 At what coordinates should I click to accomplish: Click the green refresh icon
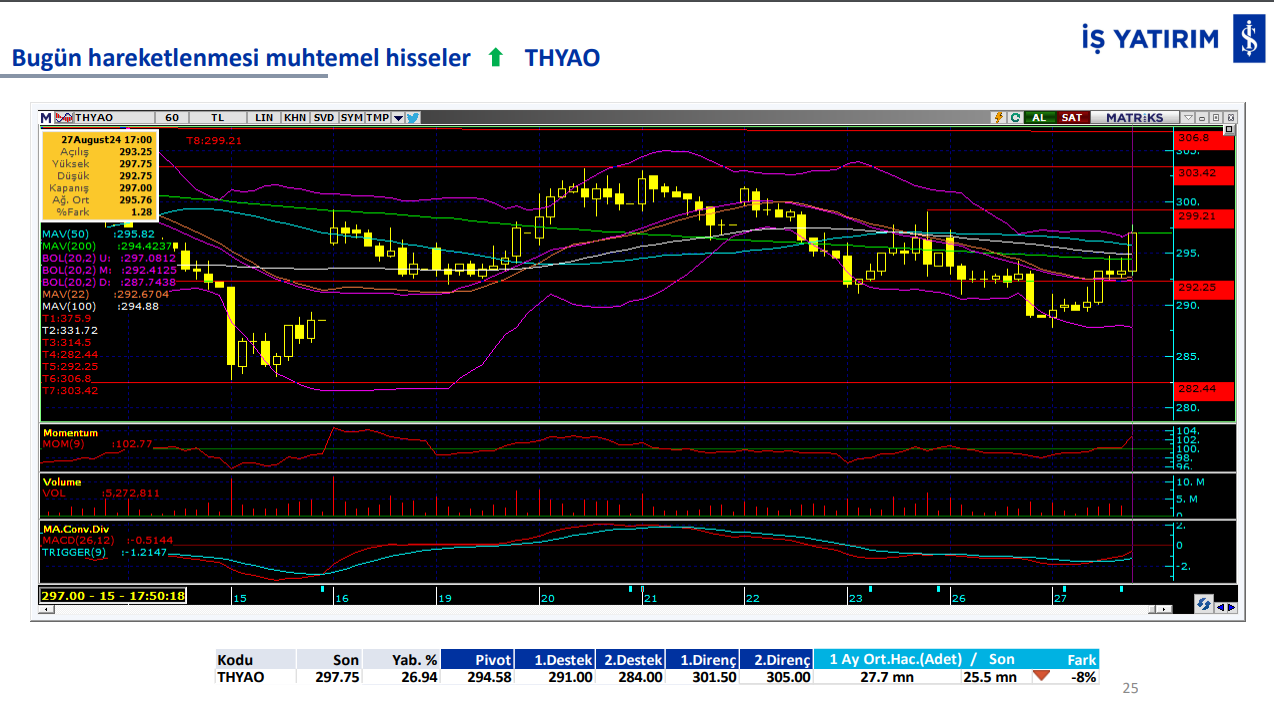(x=1015, y=117)
